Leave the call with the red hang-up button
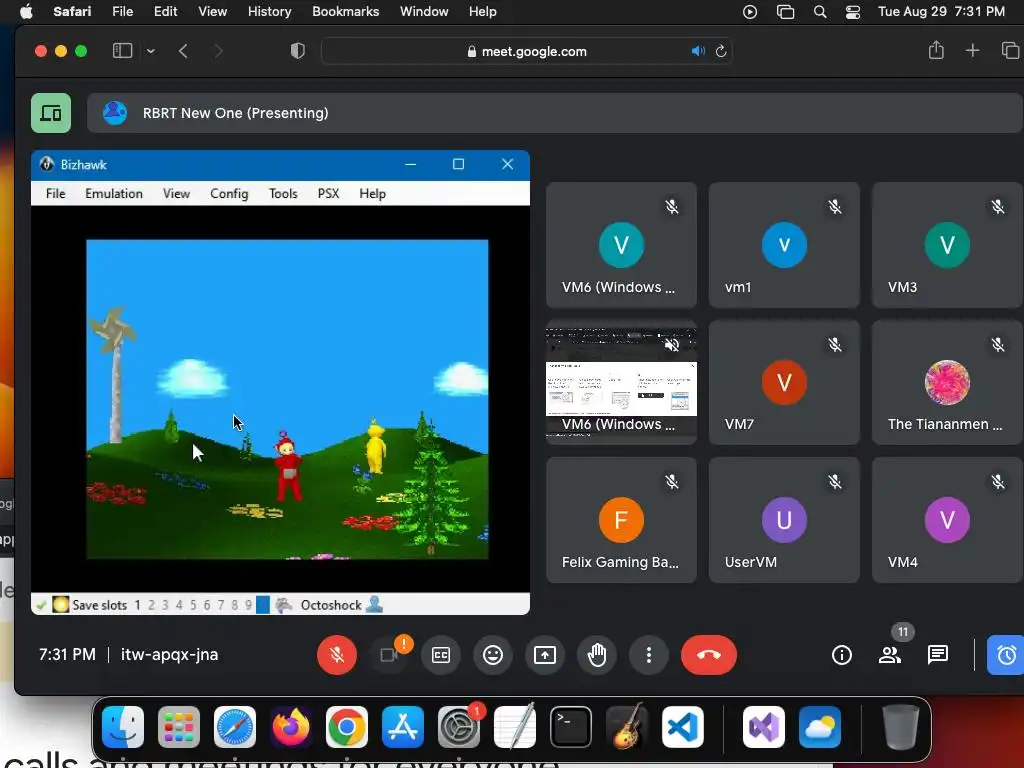The height and width of the screenshot is (768, 1024). click(709, 654)
